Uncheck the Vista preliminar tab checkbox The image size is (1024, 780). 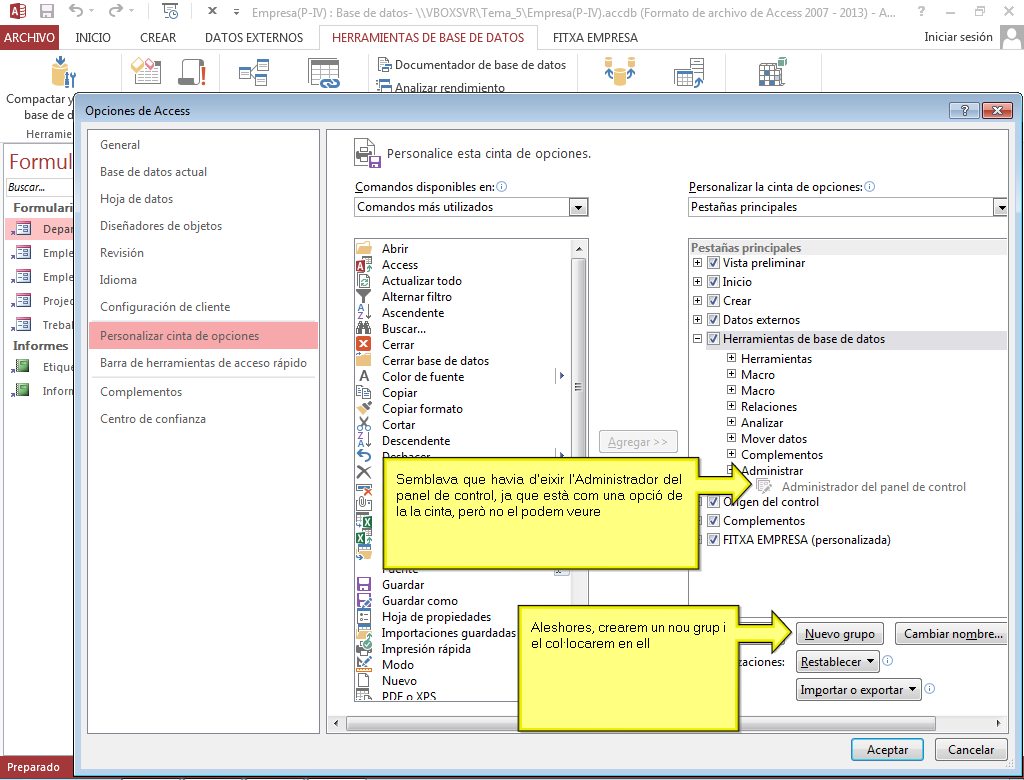pos(714,263)
